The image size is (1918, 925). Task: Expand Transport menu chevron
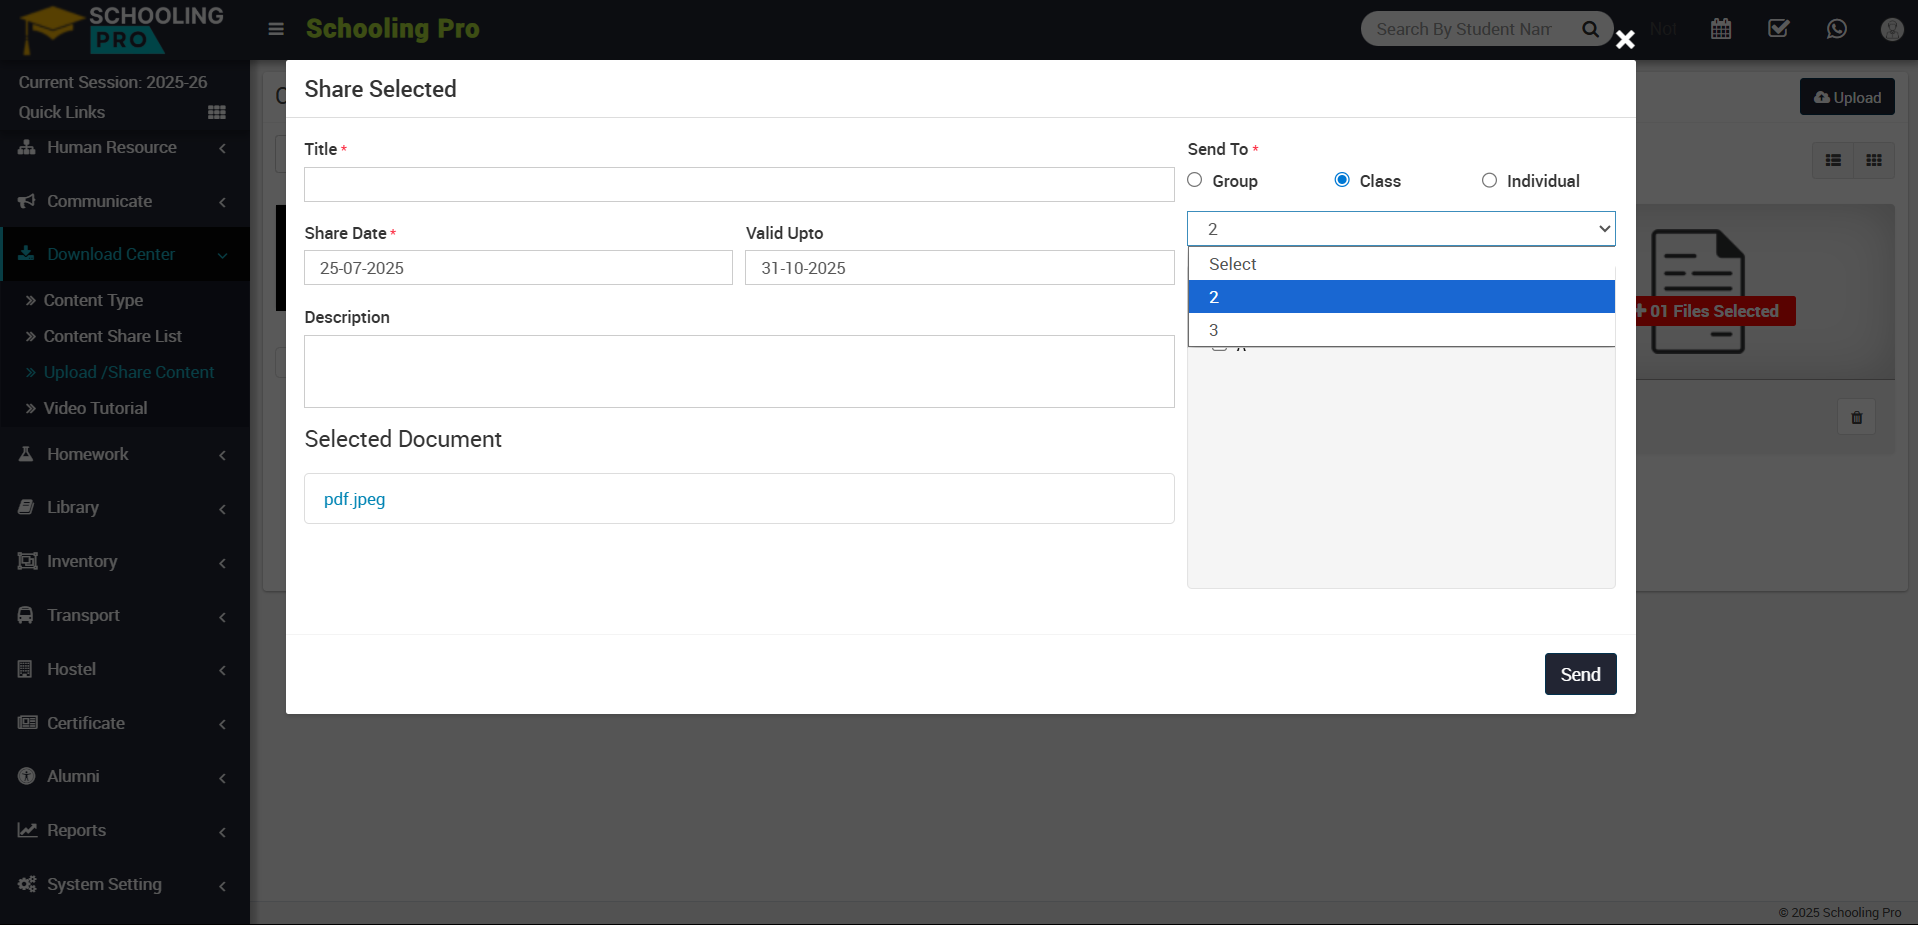pos(222,617)
